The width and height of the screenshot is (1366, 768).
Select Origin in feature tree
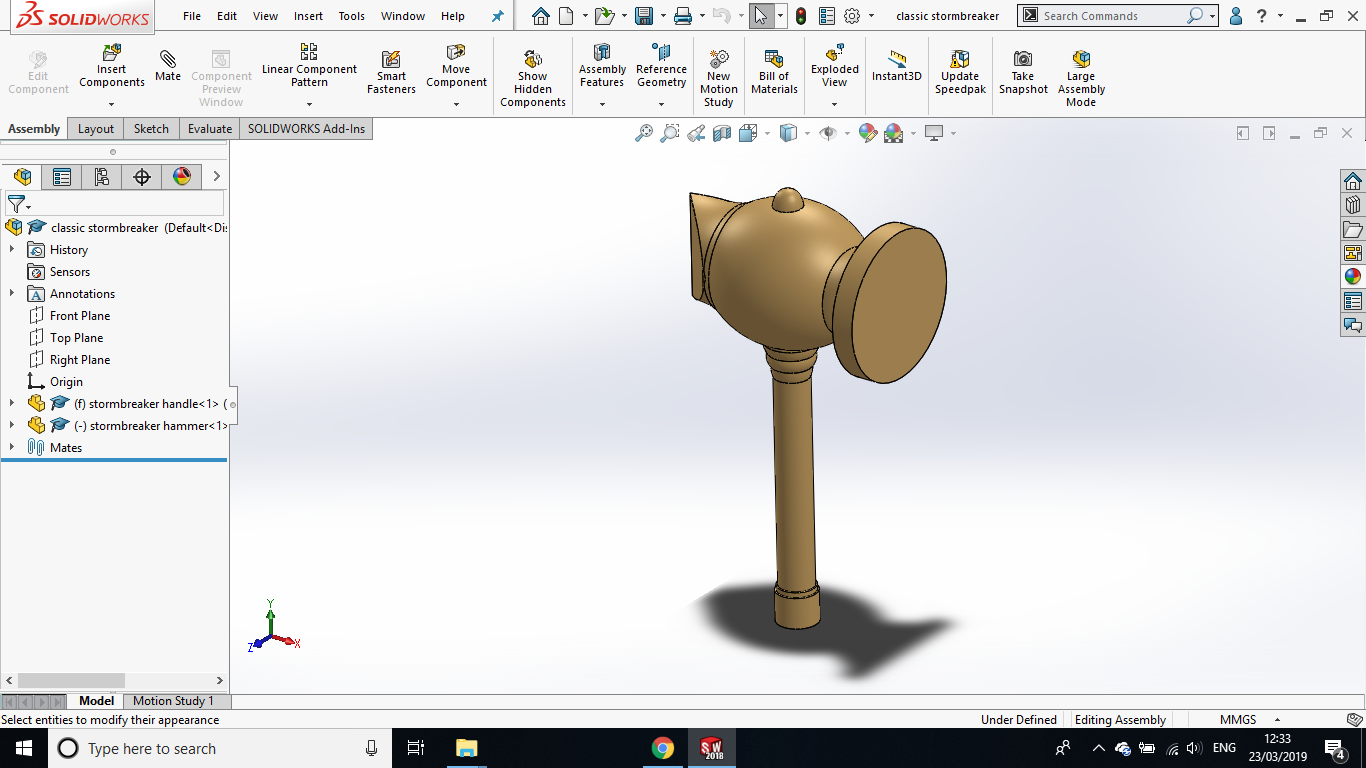click(x=66, y=382)
